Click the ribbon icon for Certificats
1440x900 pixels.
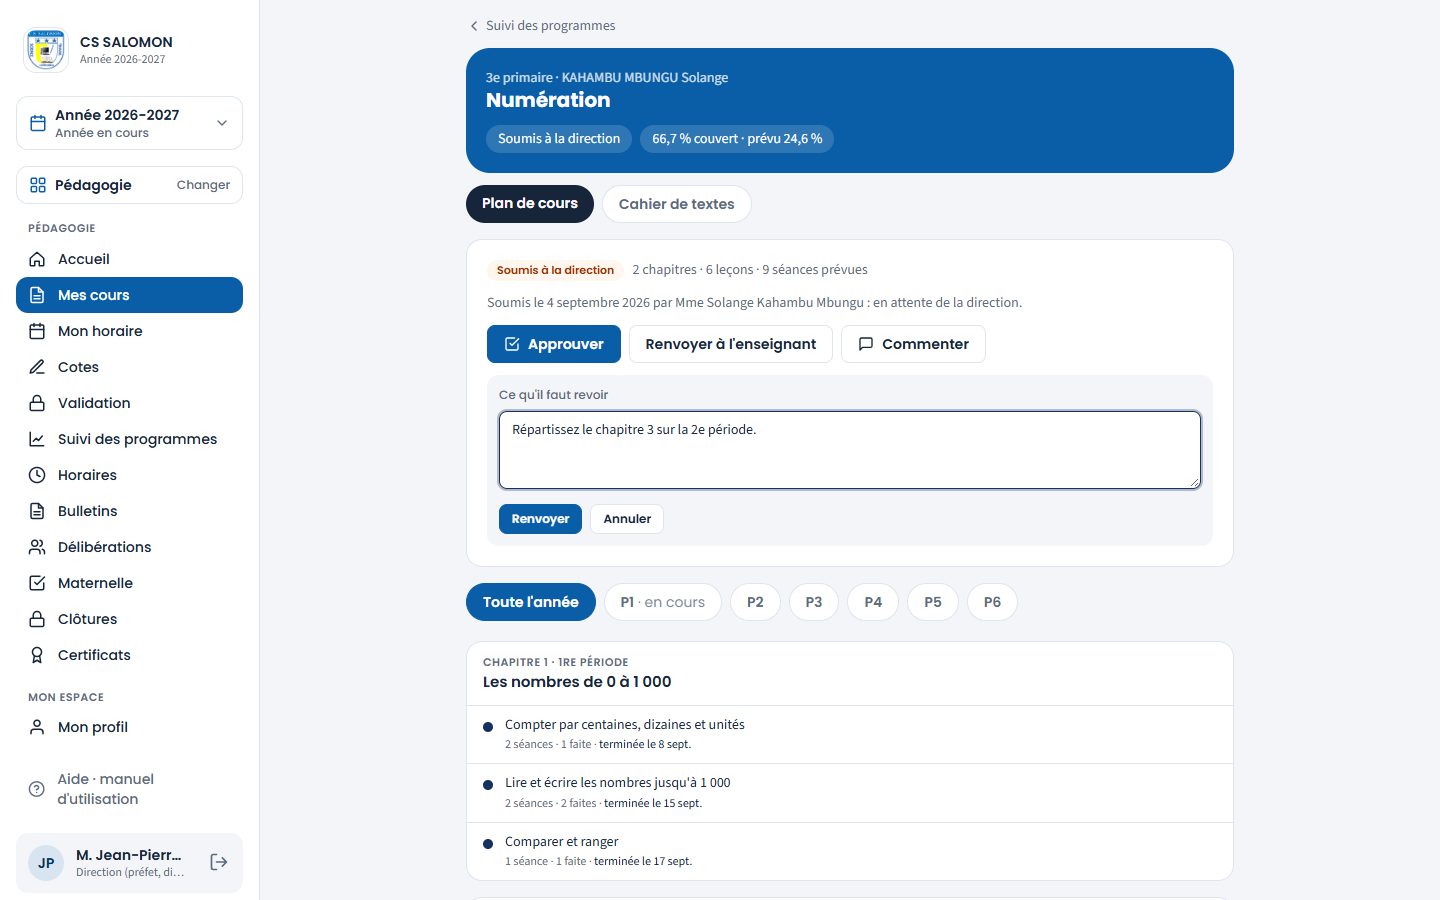point(37,655)
